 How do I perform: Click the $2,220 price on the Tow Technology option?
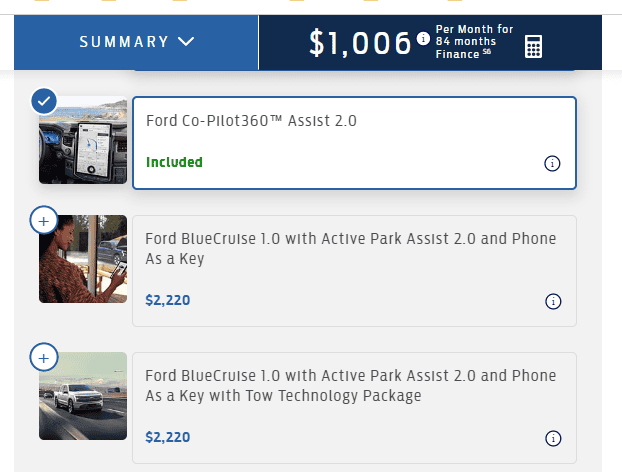click(168, 437)
